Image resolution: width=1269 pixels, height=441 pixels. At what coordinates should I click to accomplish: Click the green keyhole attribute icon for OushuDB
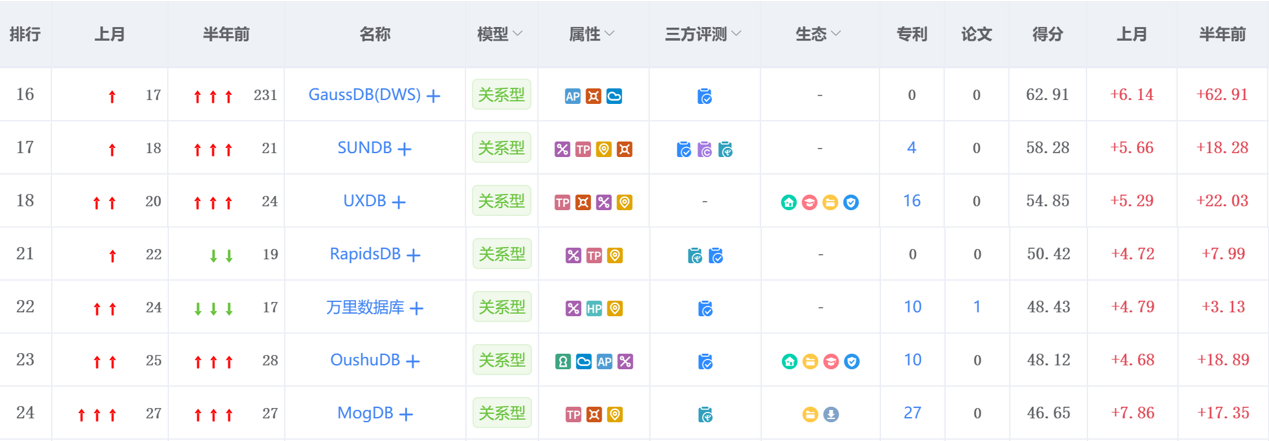[563, 361]
